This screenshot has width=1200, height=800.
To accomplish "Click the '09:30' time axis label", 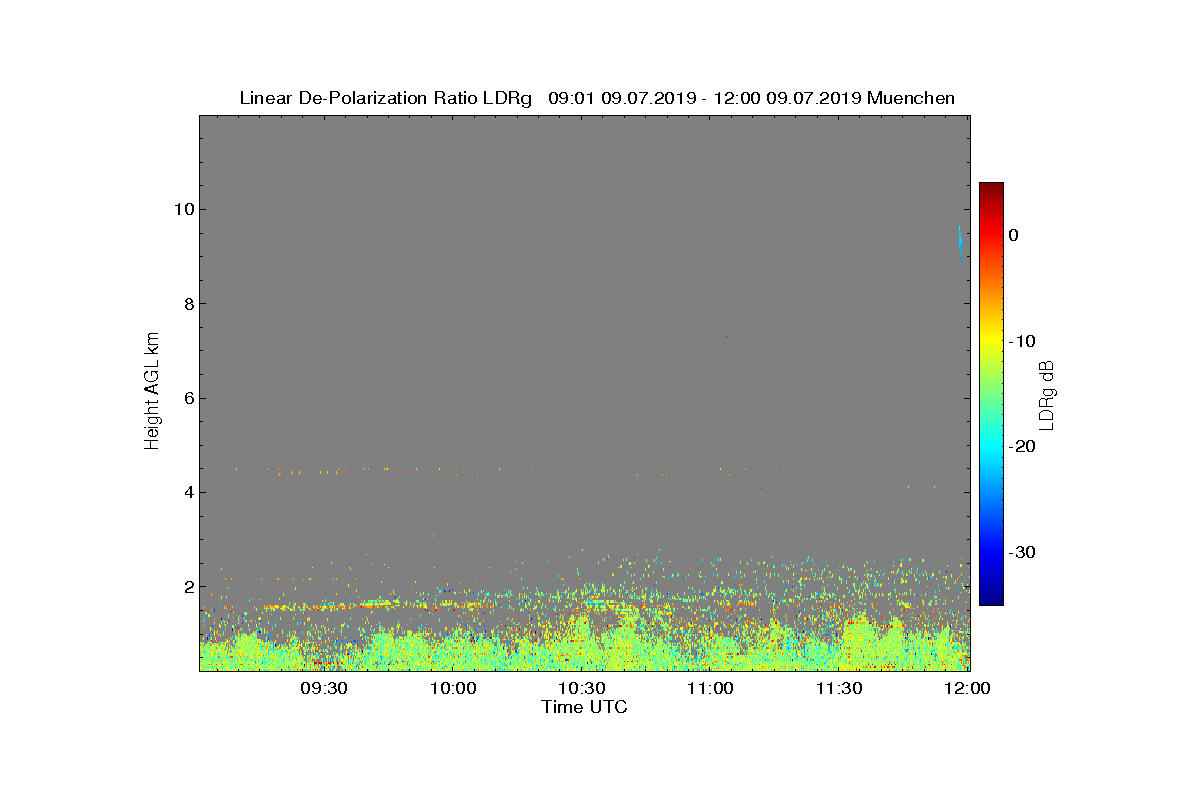I will pyautogui.click(x=324, y=689).
